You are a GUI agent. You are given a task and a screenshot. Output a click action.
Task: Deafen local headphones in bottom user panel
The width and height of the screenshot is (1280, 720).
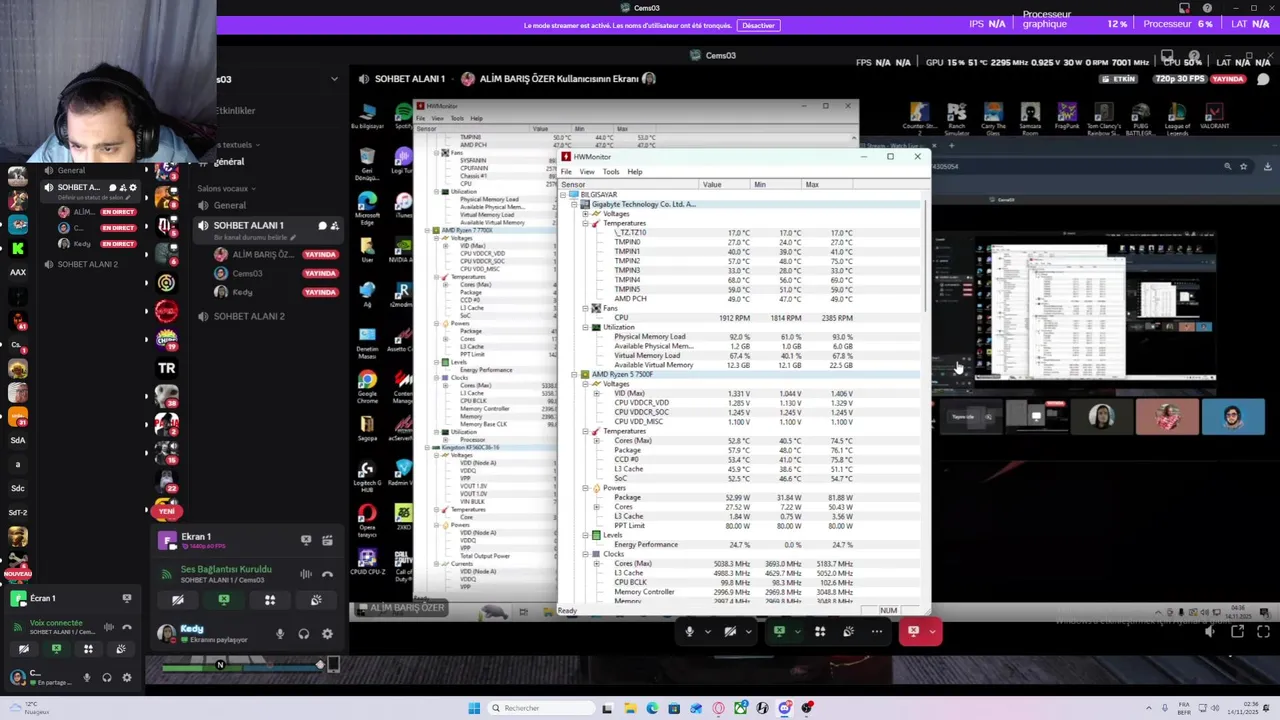(107, 677)
